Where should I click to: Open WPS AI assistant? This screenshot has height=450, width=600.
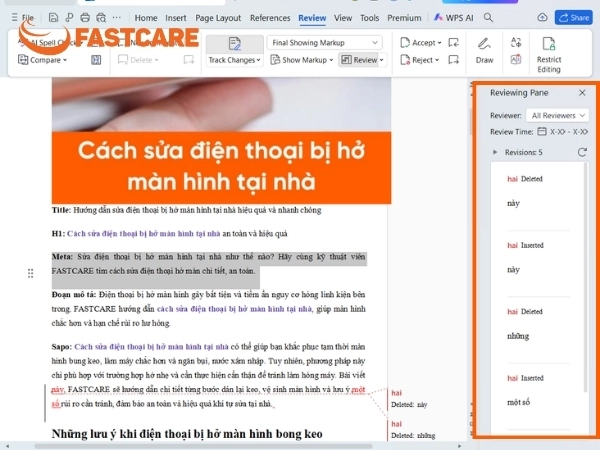pos(453,18)
